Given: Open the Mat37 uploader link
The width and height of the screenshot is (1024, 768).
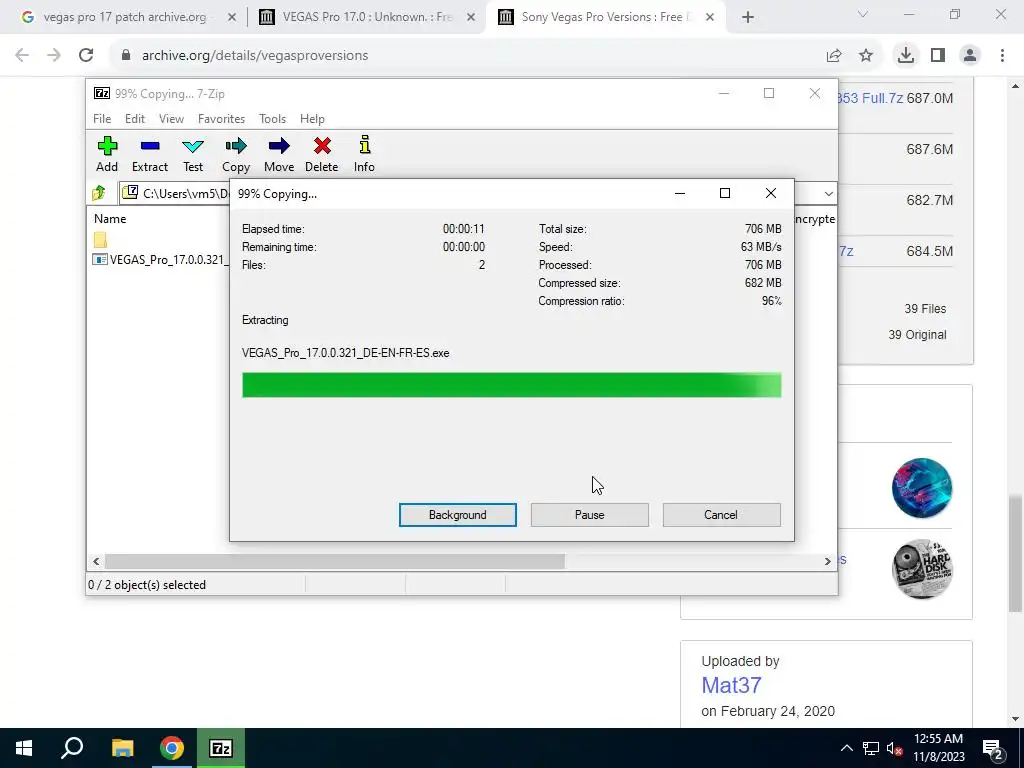Looking at the screenshot, I should [731, 685].
